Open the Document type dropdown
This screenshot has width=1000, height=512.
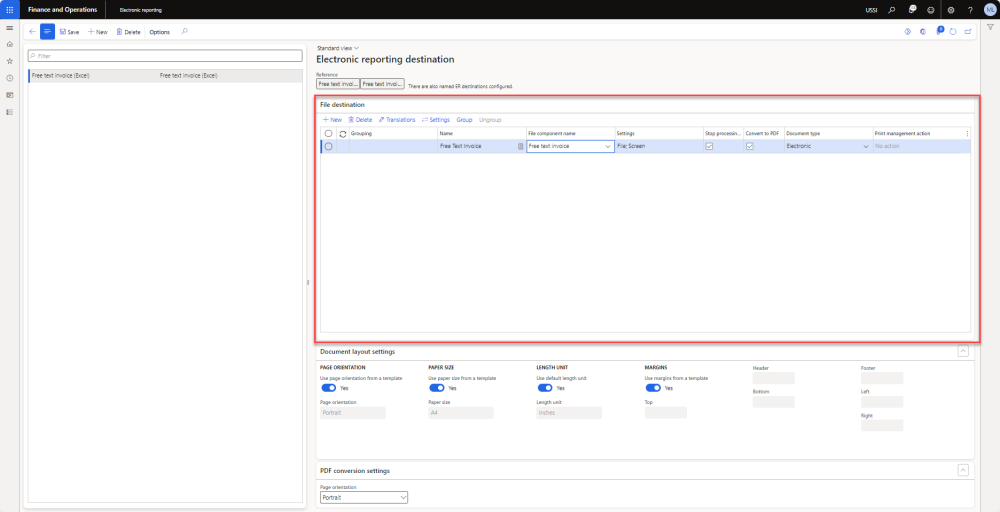[x=866, y=146]
